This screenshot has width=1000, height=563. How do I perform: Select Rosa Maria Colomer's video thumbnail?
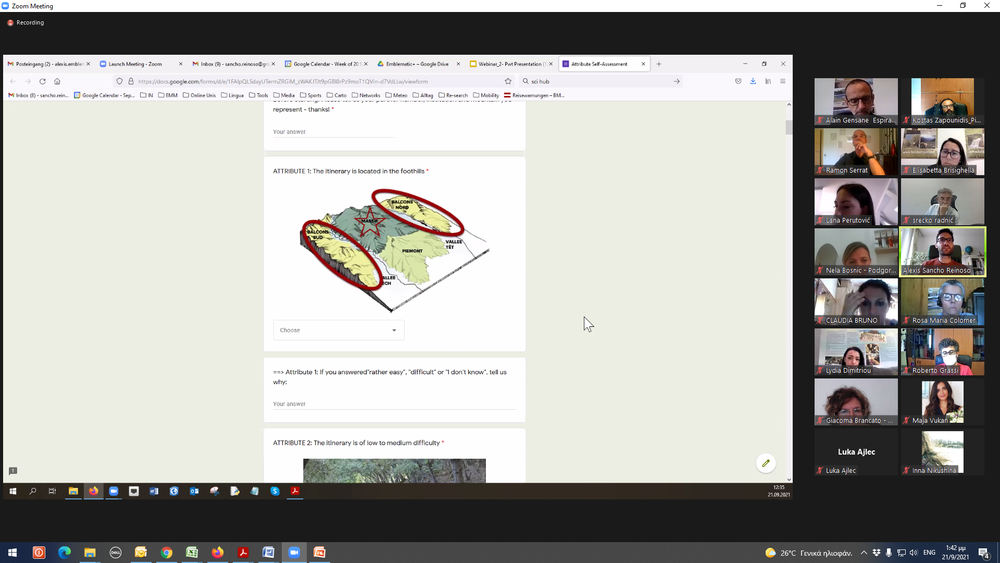pyautogui.click(x=942, y=301)
